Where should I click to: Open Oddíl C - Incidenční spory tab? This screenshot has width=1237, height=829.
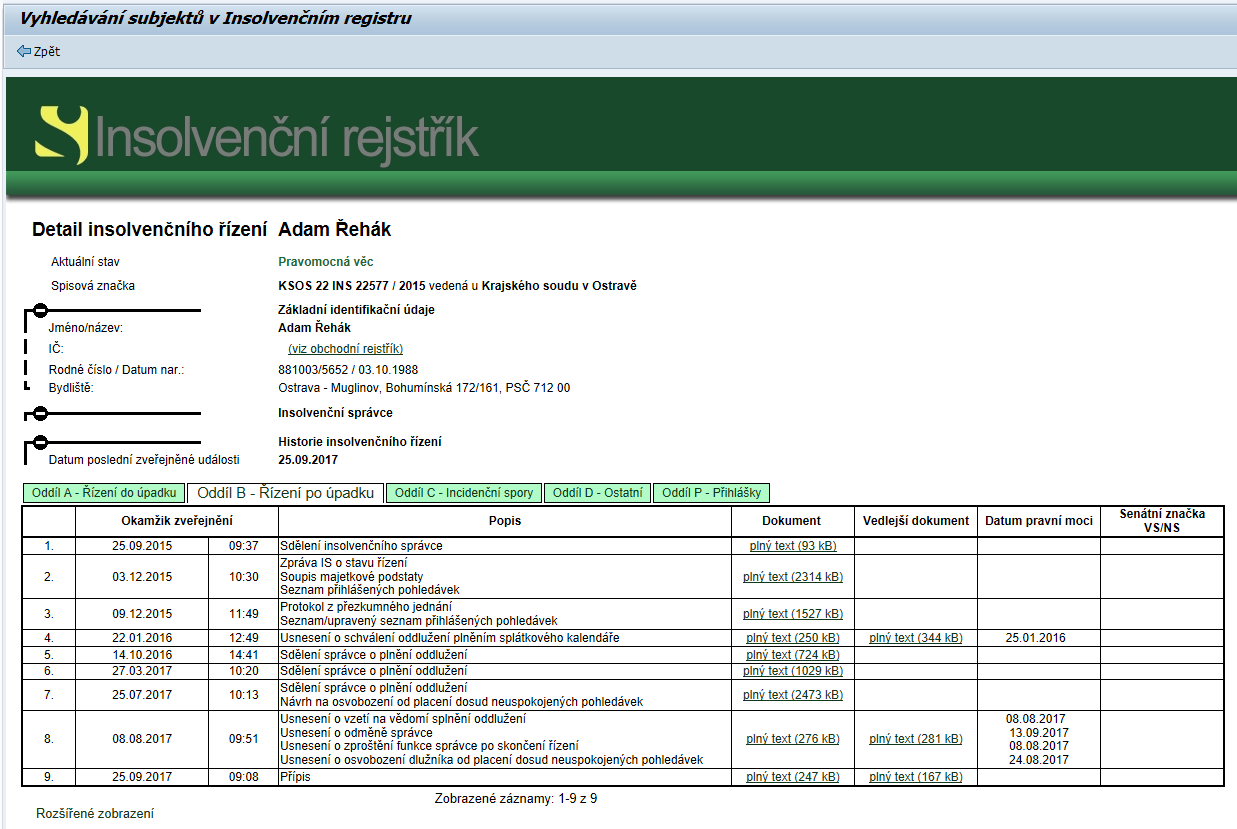[464, 493]
